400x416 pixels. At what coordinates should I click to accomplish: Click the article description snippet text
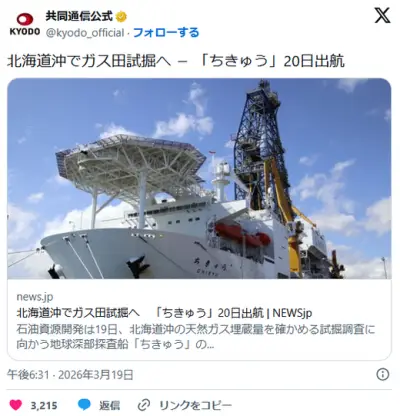195,336
